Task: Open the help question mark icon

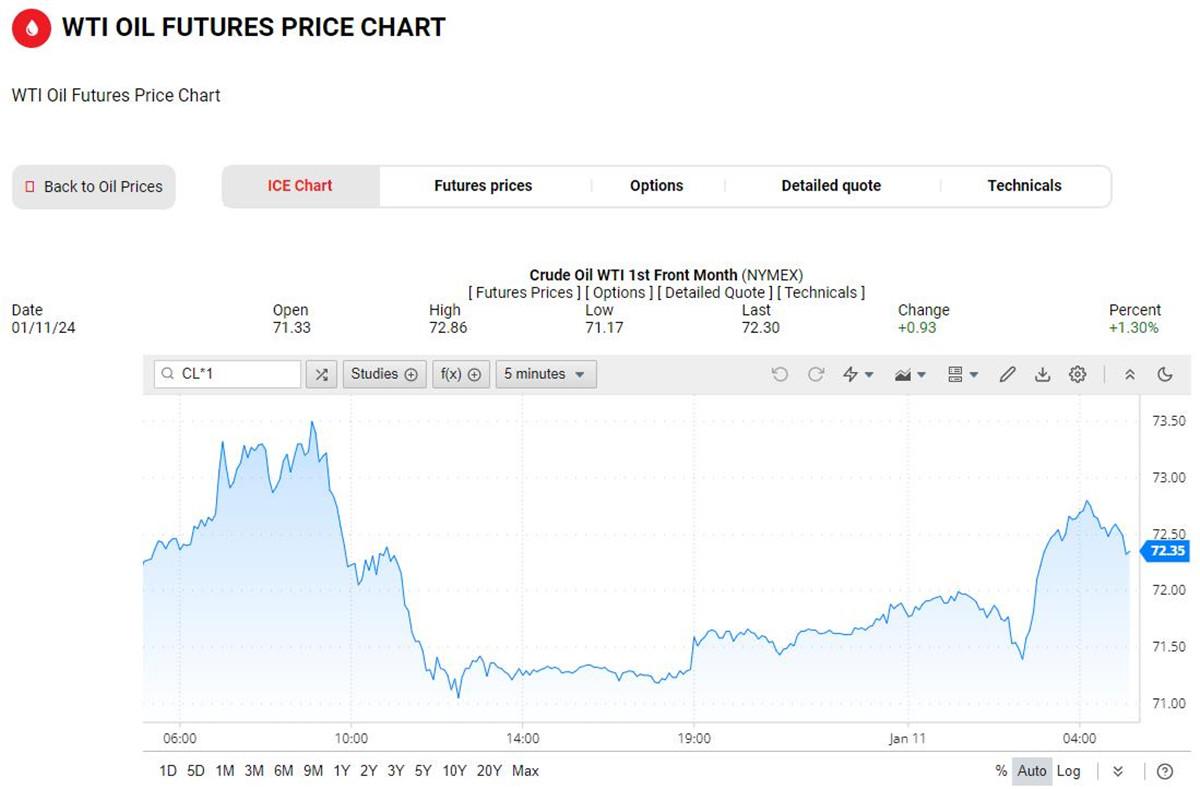Action: (1165, 771)
